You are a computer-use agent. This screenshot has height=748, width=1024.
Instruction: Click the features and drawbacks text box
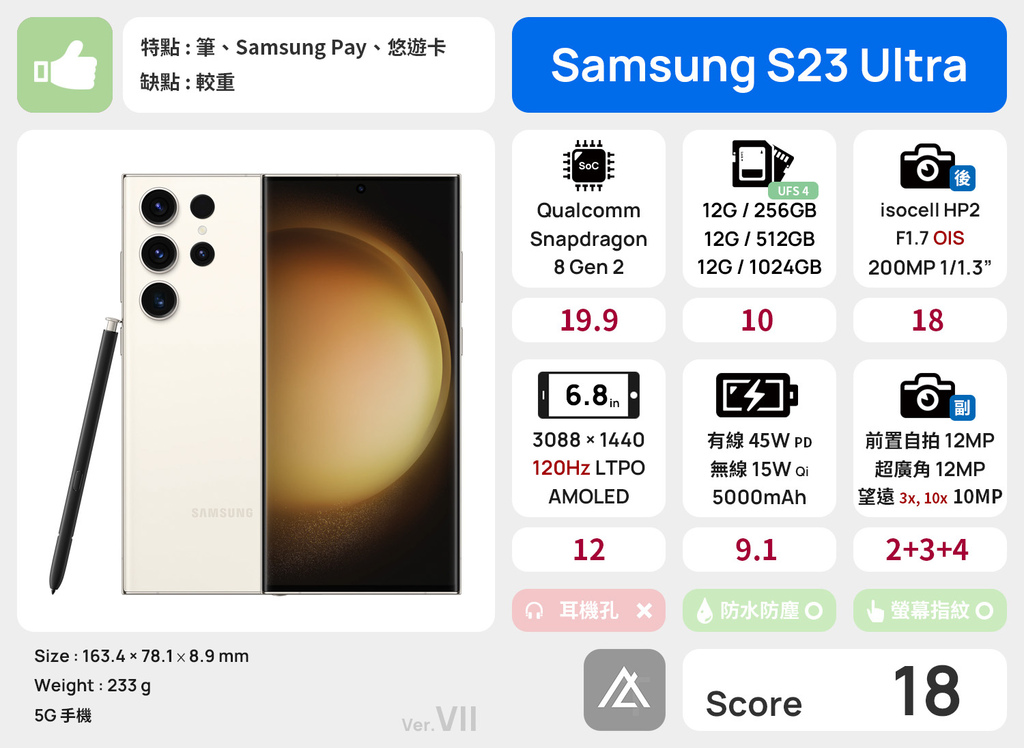coord(308,65)
